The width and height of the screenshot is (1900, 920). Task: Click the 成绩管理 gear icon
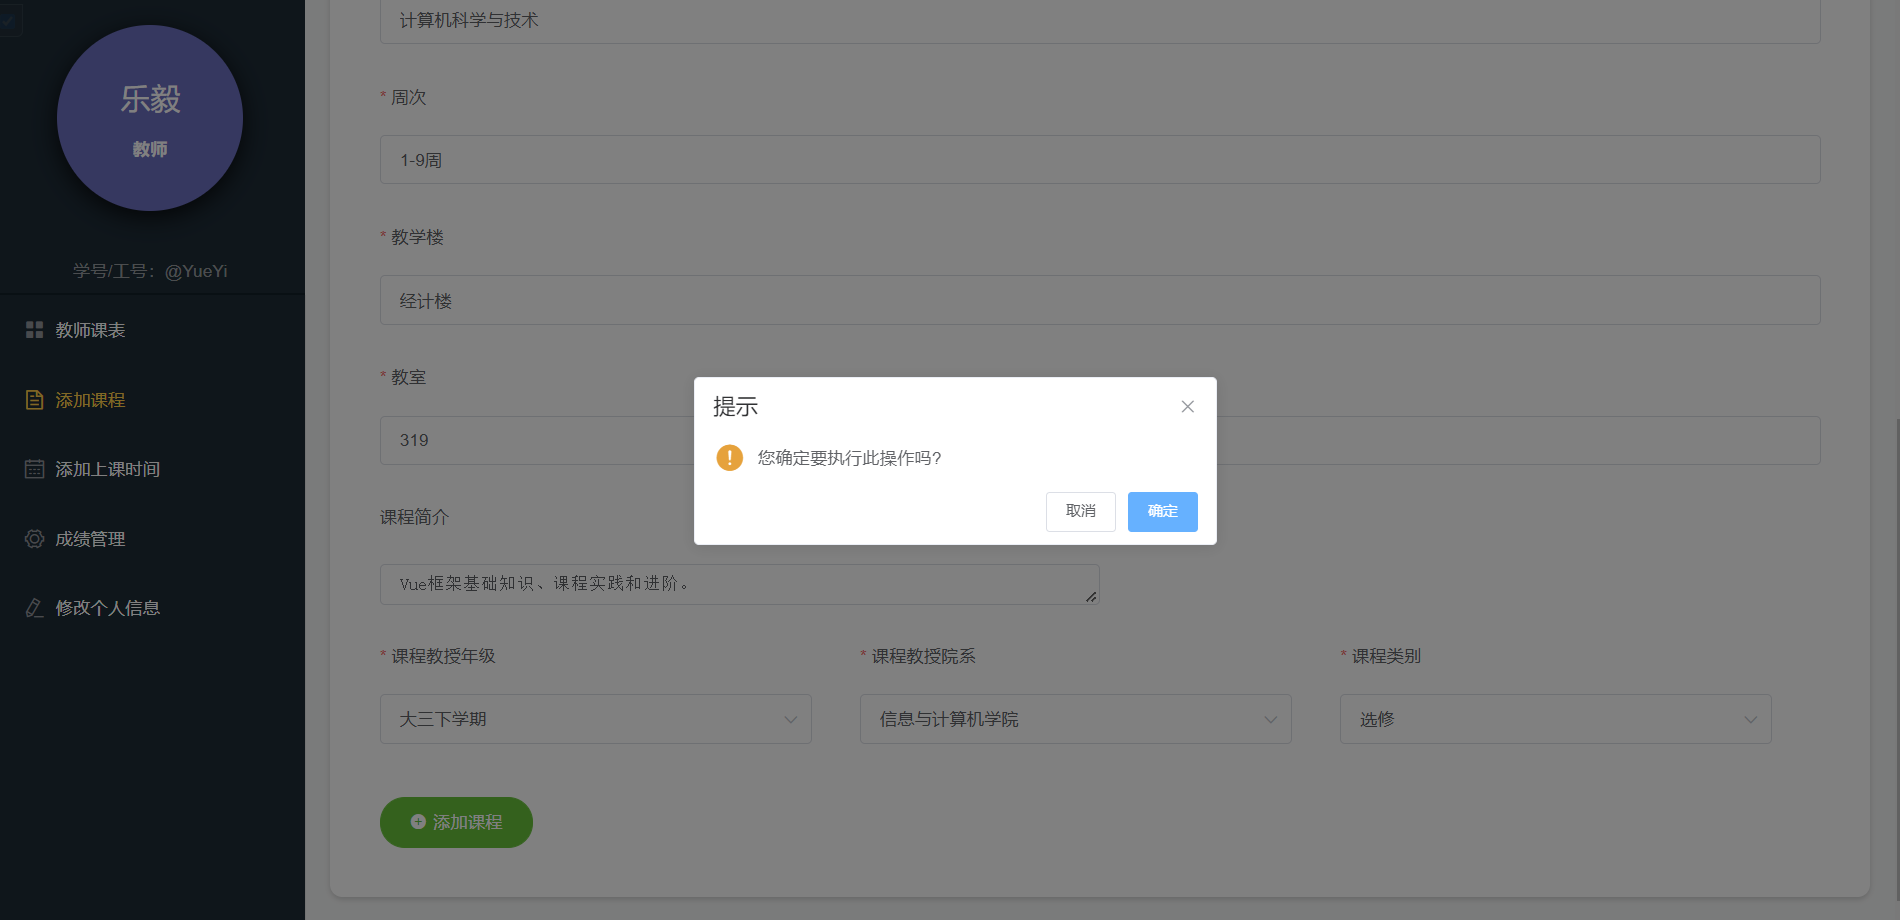pyautogui.click(x=34, y=539)
